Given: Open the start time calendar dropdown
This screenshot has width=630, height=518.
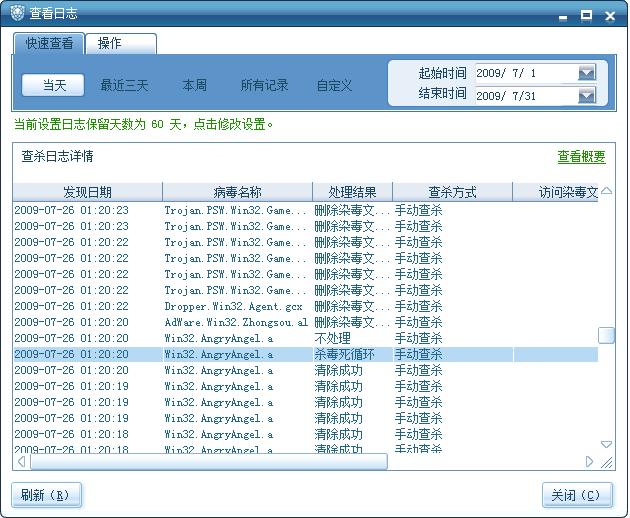Looking at the screenshot, I should tap(587, 73).
